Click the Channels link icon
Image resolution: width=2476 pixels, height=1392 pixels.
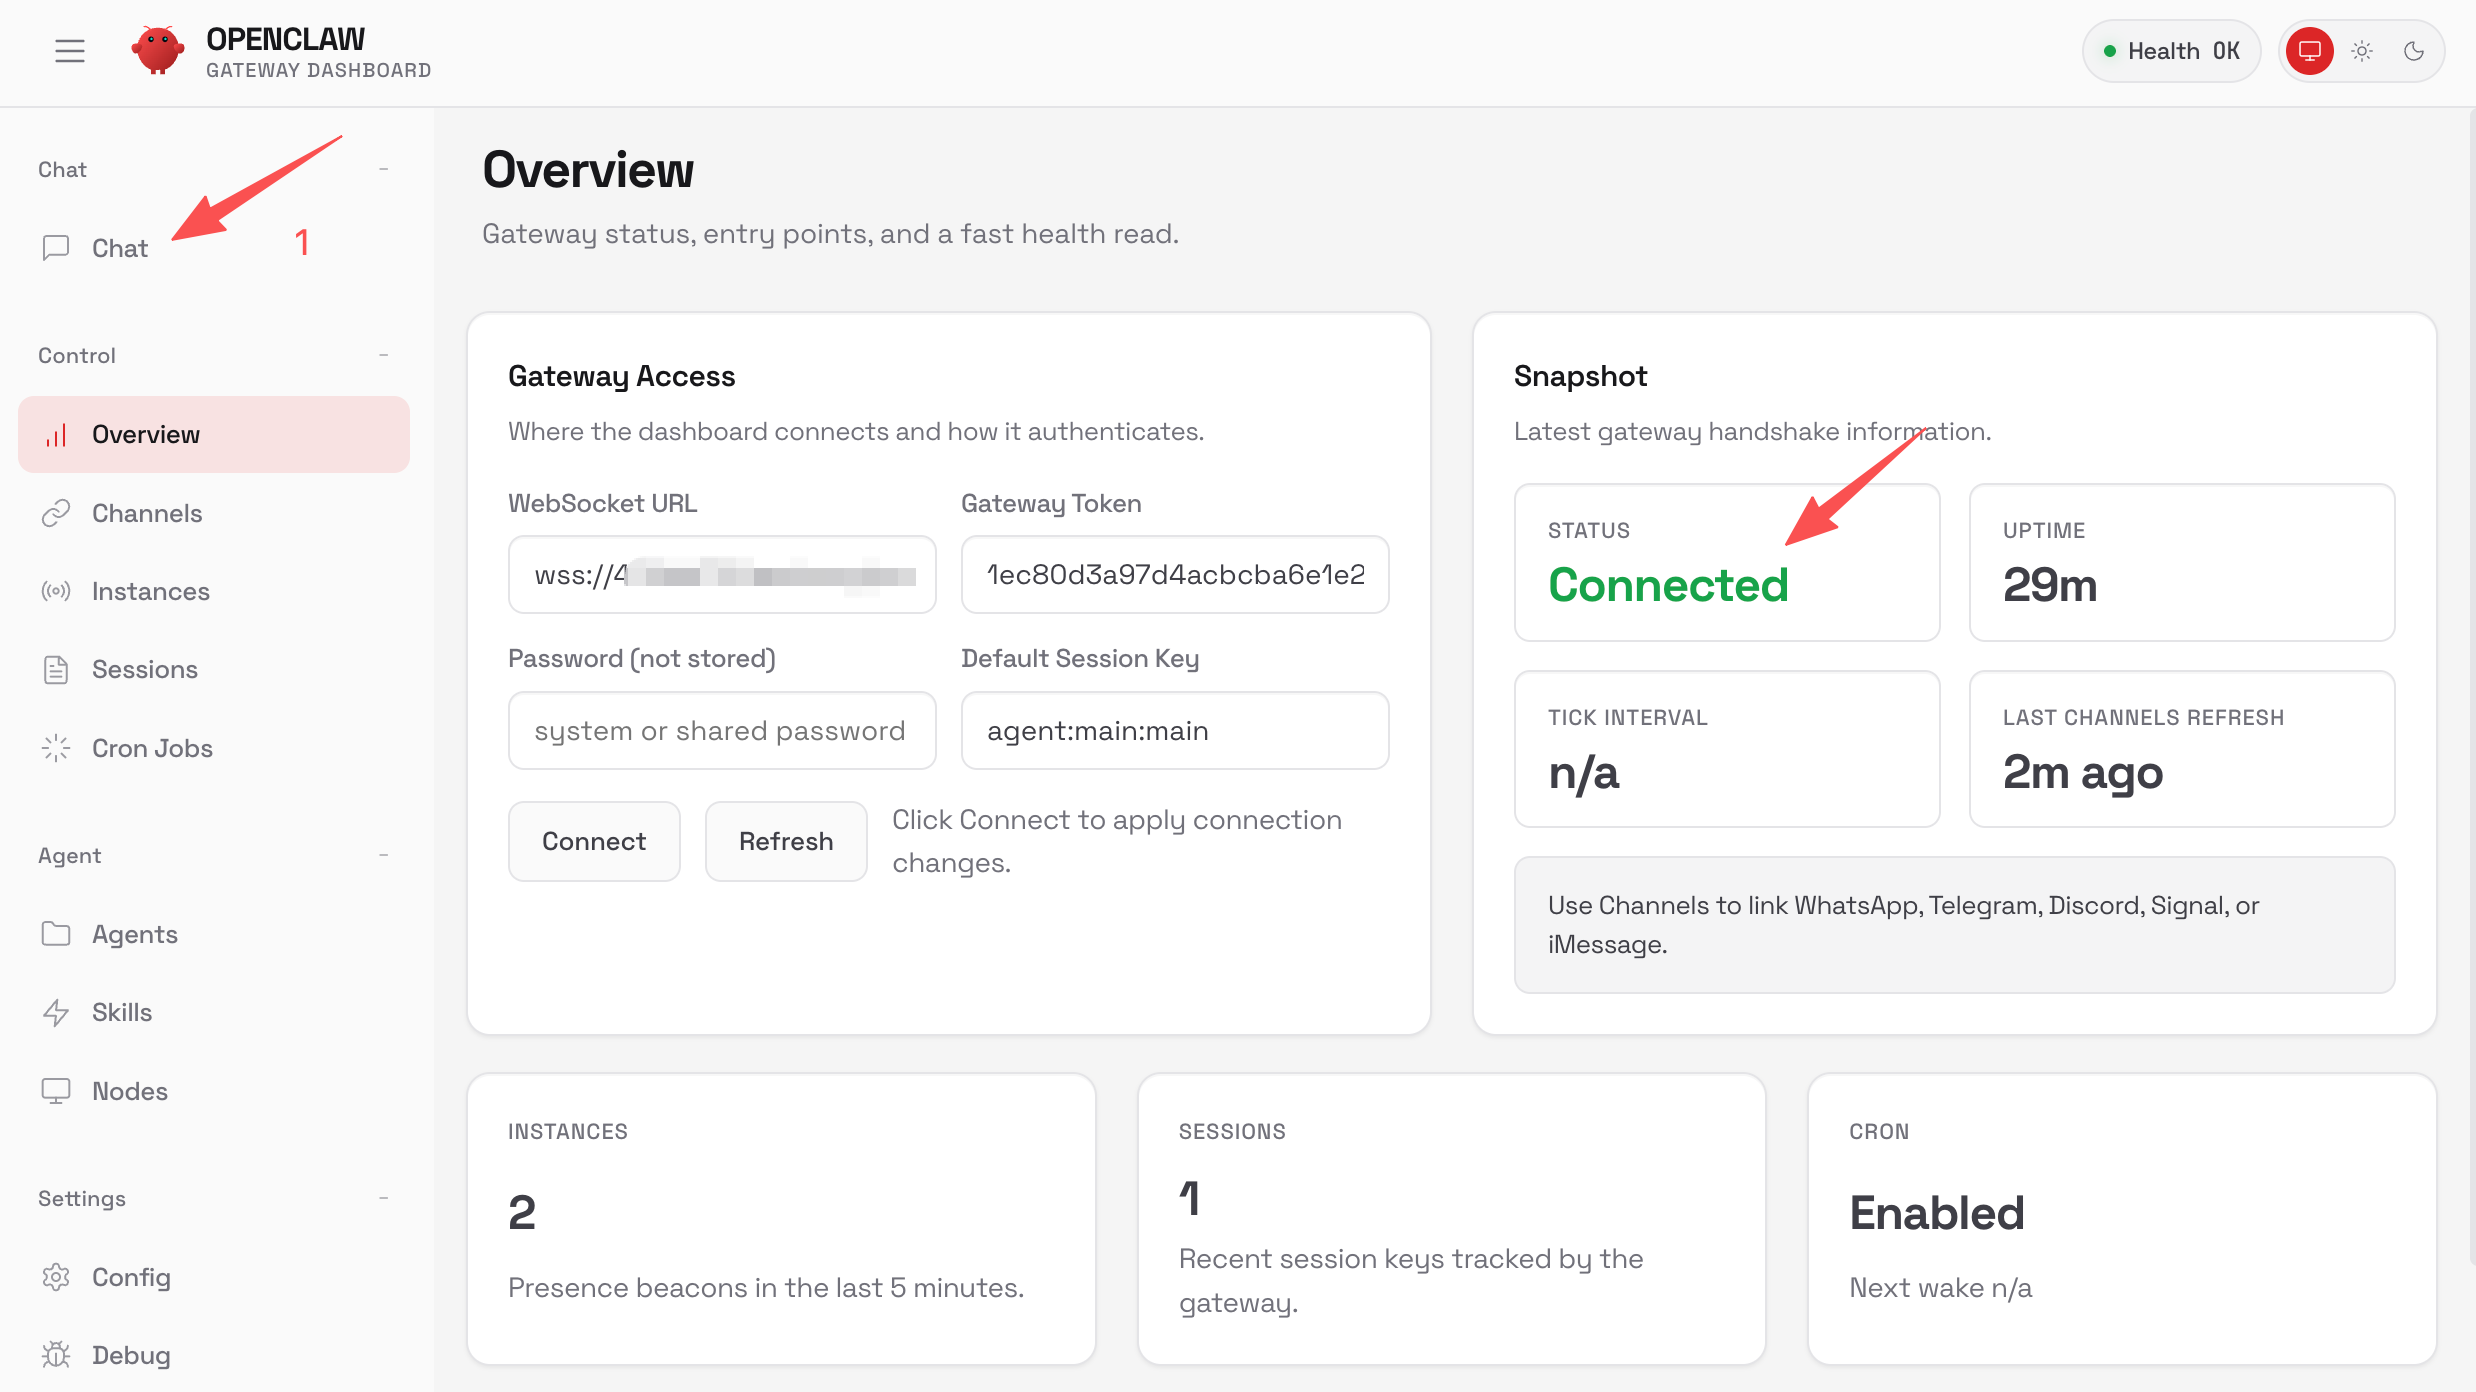pyautogui.click(x=56, y=513)
